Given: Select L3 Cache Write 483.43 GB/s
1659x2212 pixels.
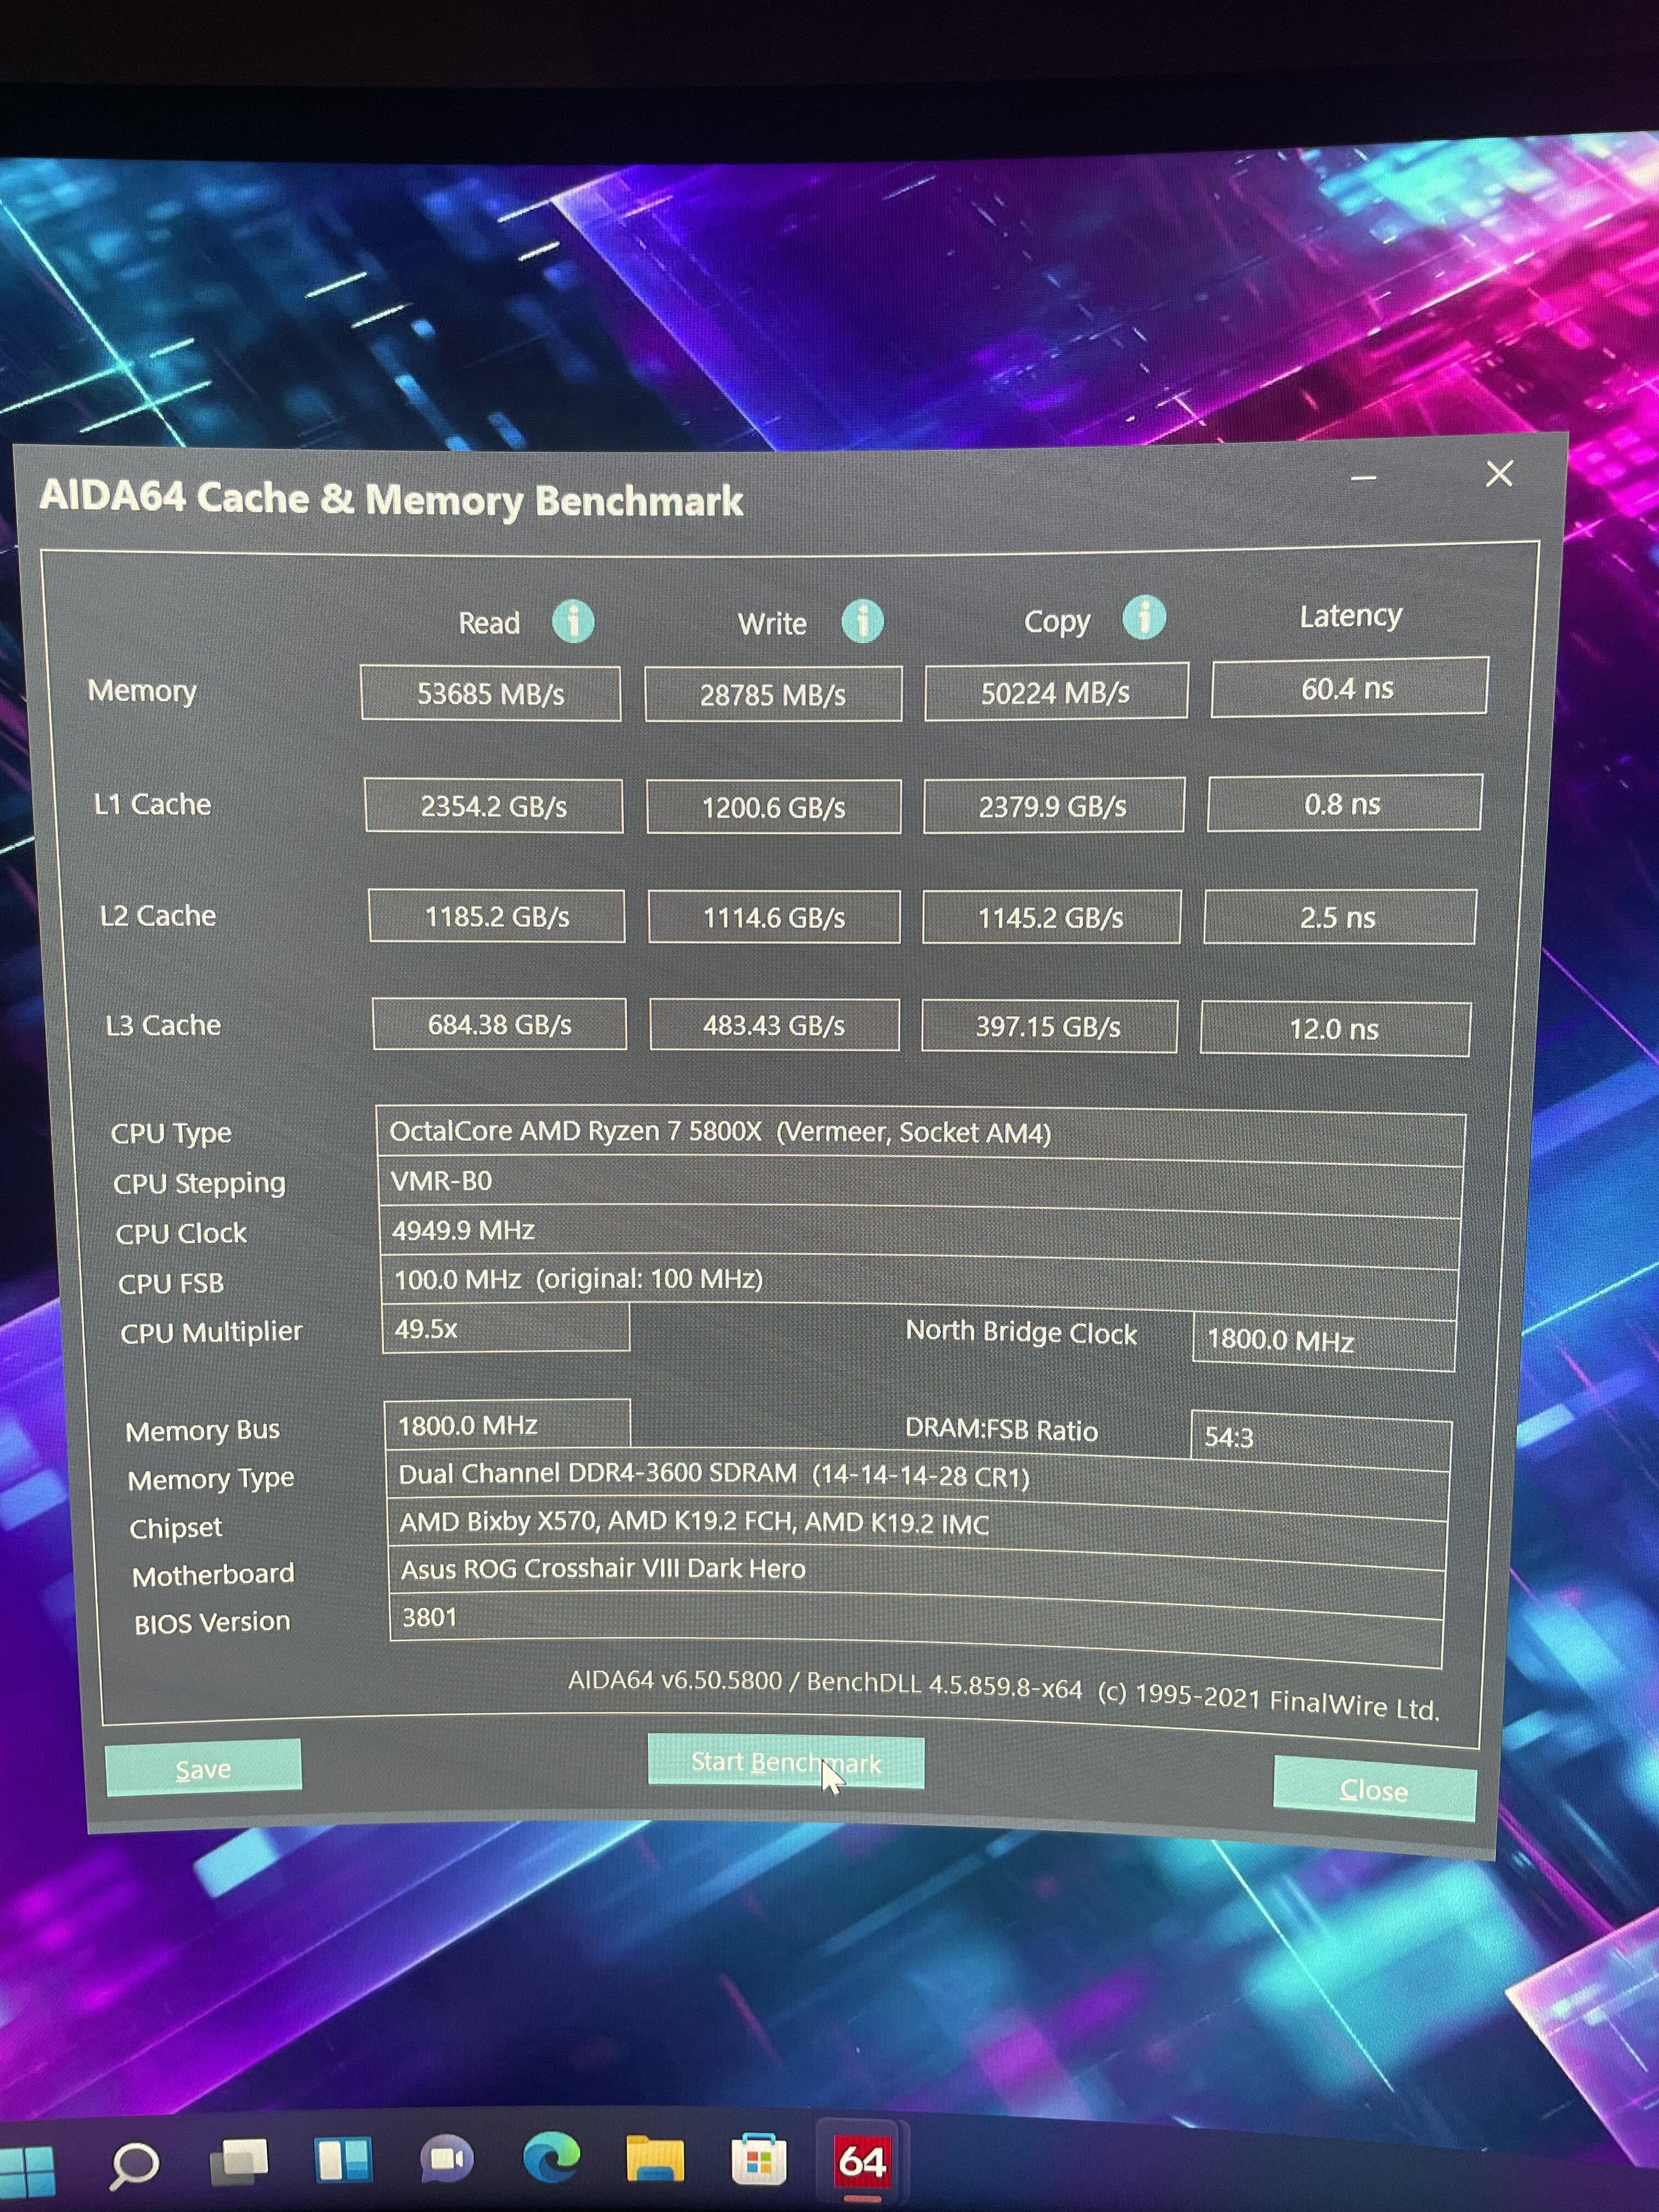Looking at the screenshot, I should point(774,1025).
